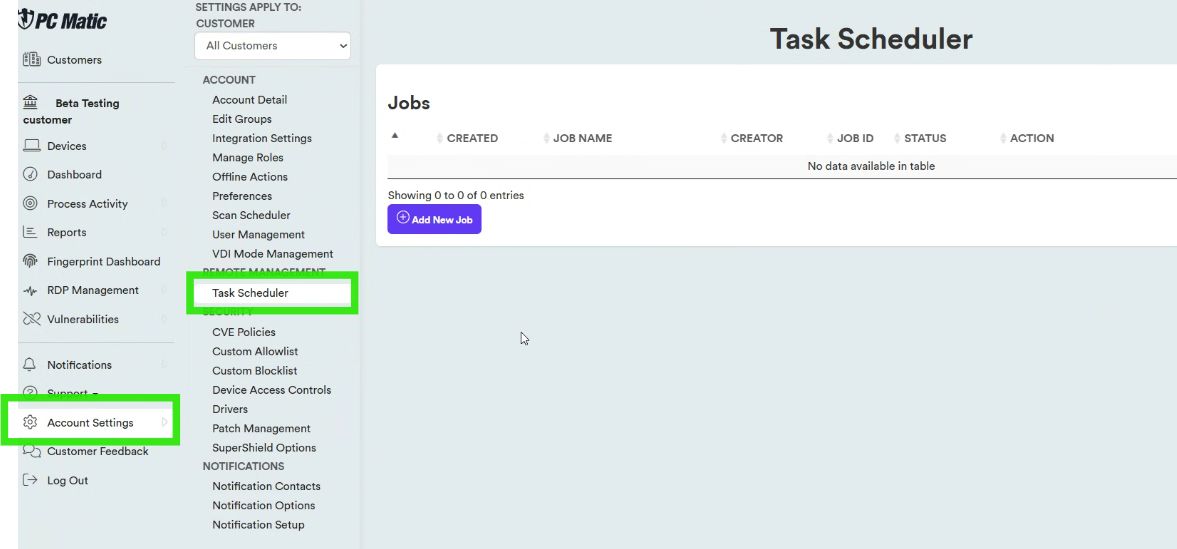
Task: Open Drivers settings
Action: pos(230,409)
